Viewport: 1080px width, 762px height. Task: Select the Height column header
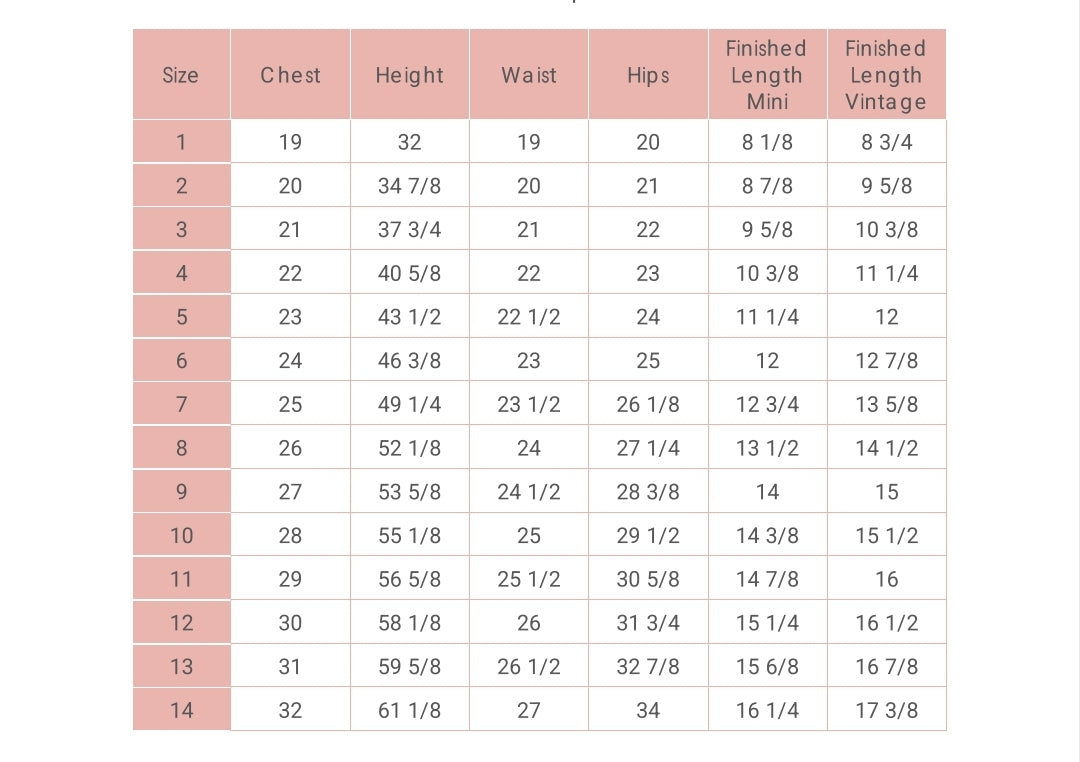click(409, 75)
